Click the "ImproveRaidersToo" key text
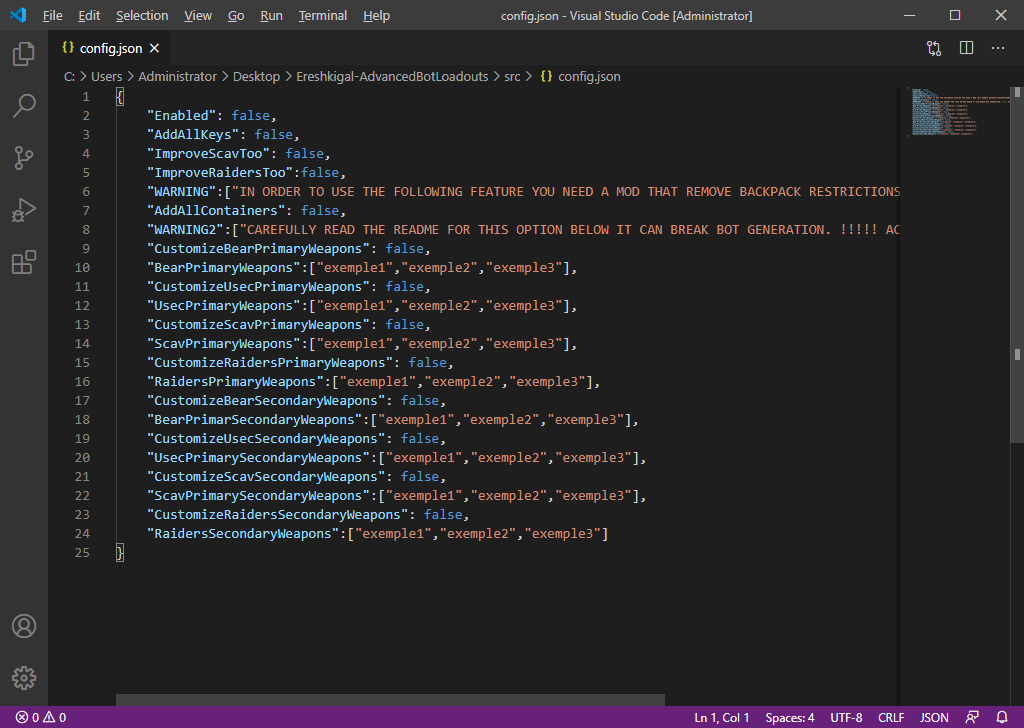 (220, 172)
